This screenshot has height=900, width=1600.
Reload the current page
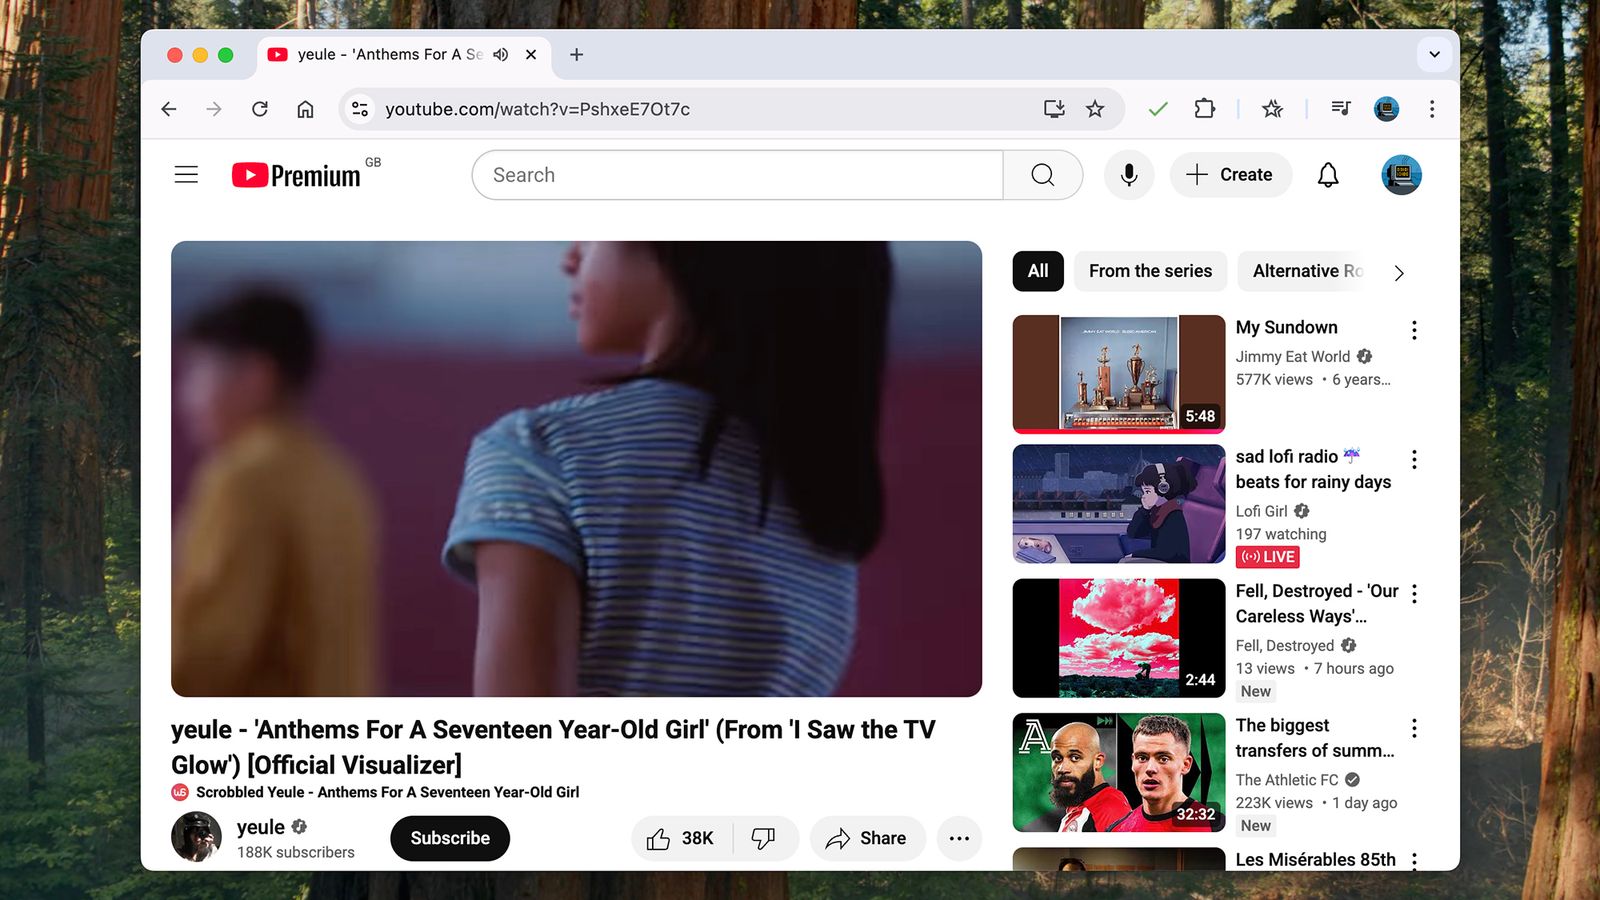point(260,109)
